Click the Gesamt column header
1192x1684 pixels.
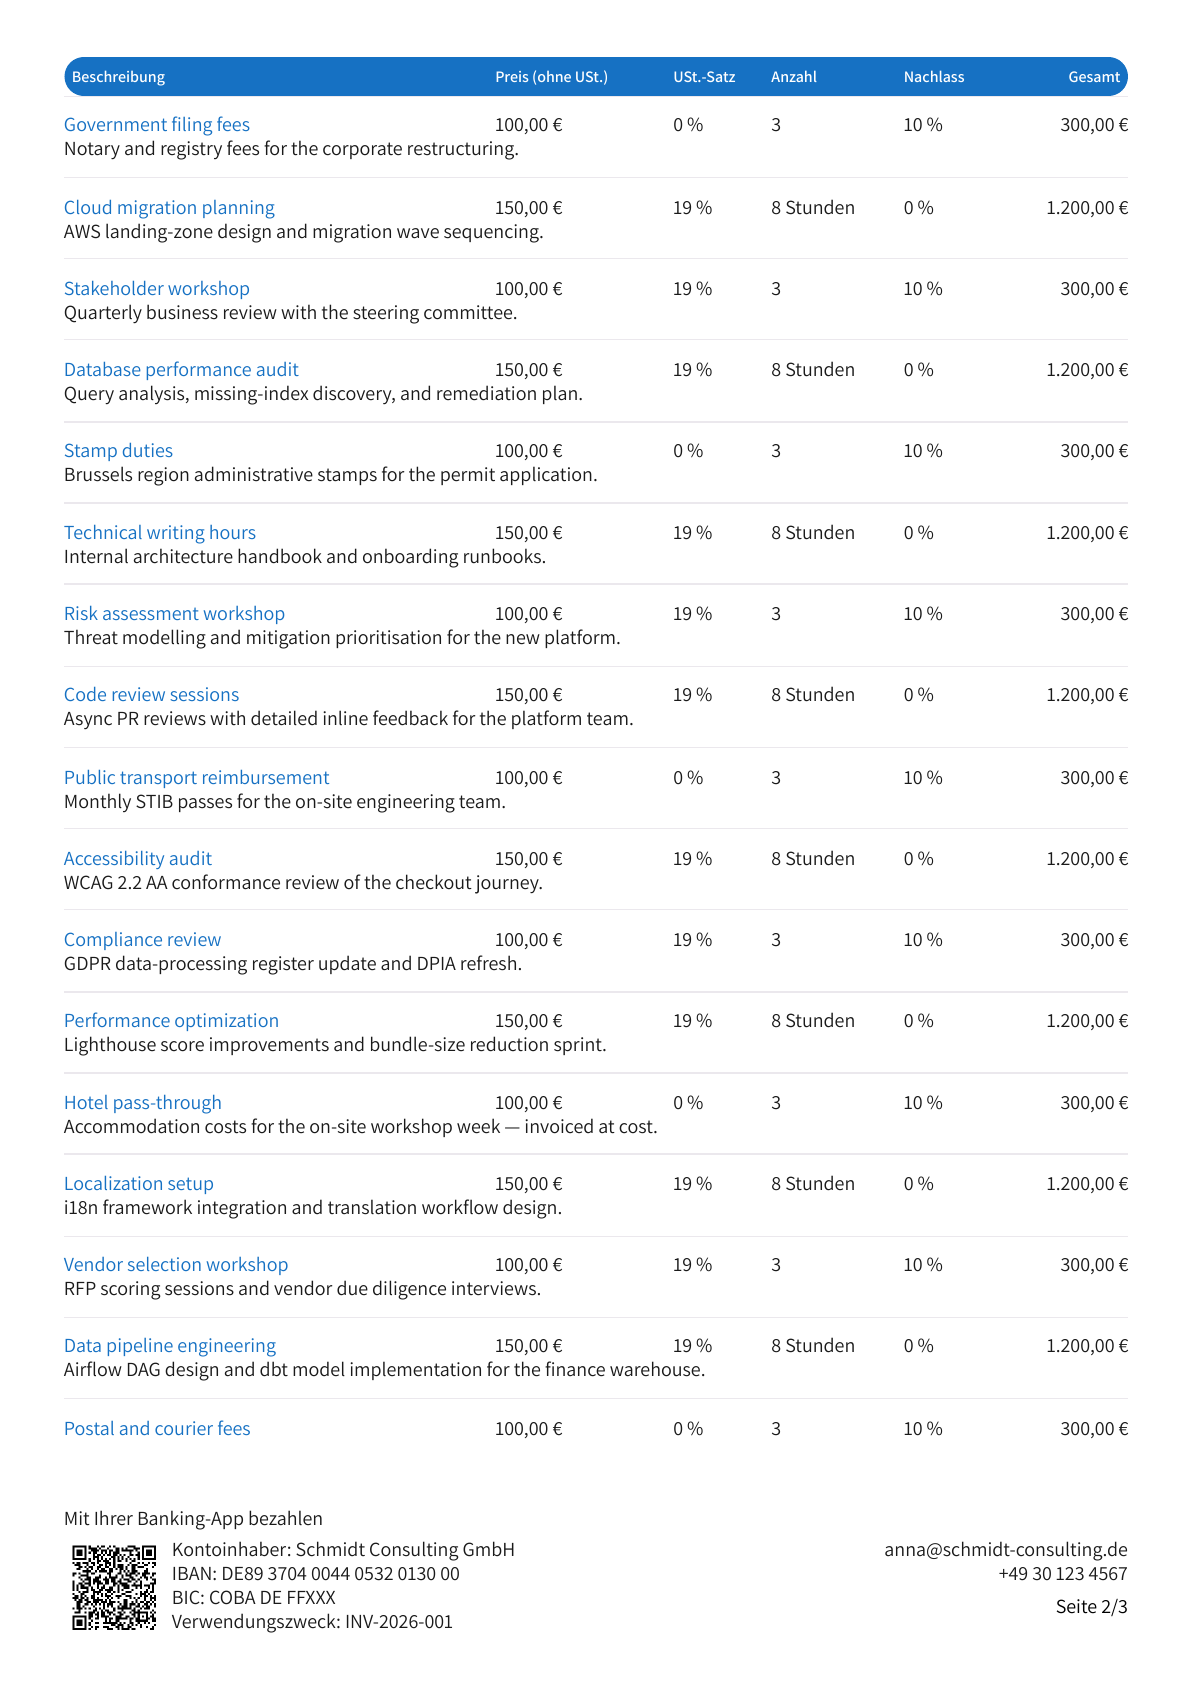pyautogui.click(x=1094, y=77)
